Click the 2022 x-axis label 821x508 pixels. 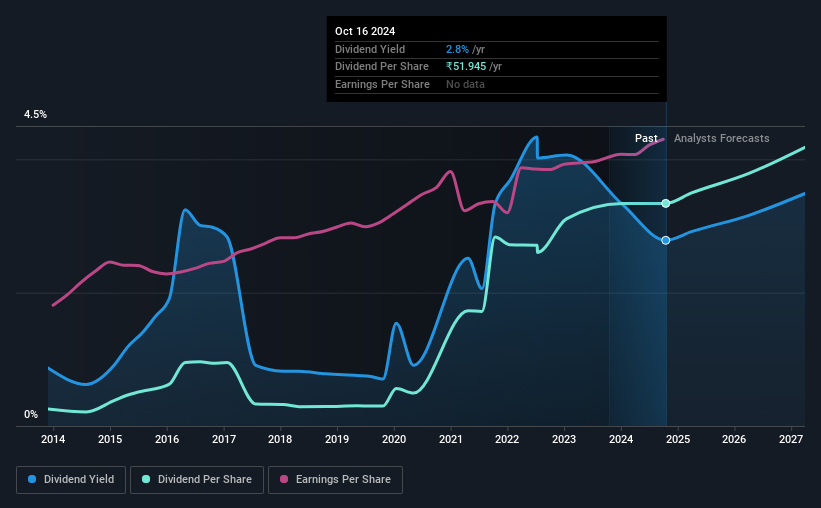tap(507, 439)
